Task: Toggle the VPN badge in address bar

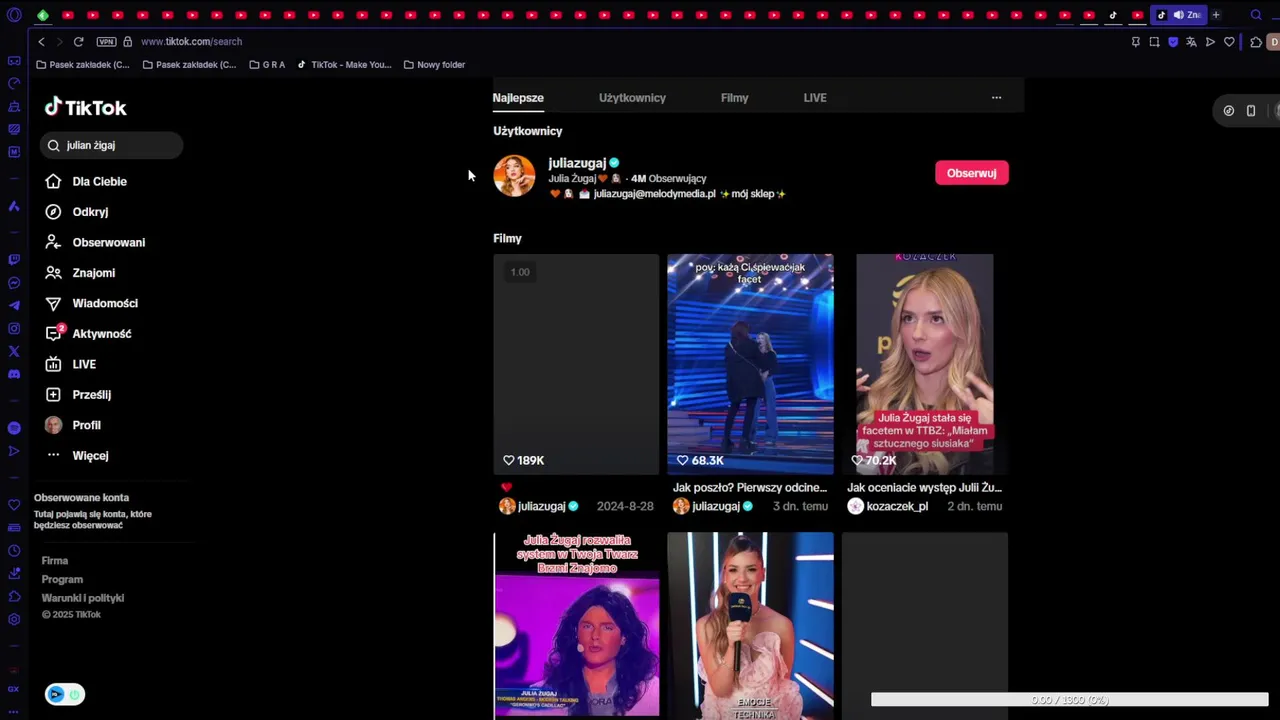Action: [x=106, y=42]
